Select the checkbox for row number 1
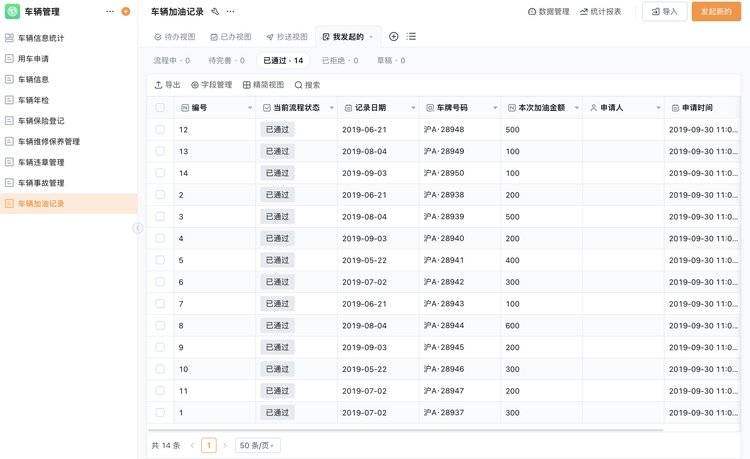The image size is (750, 459). click(160, 413)
